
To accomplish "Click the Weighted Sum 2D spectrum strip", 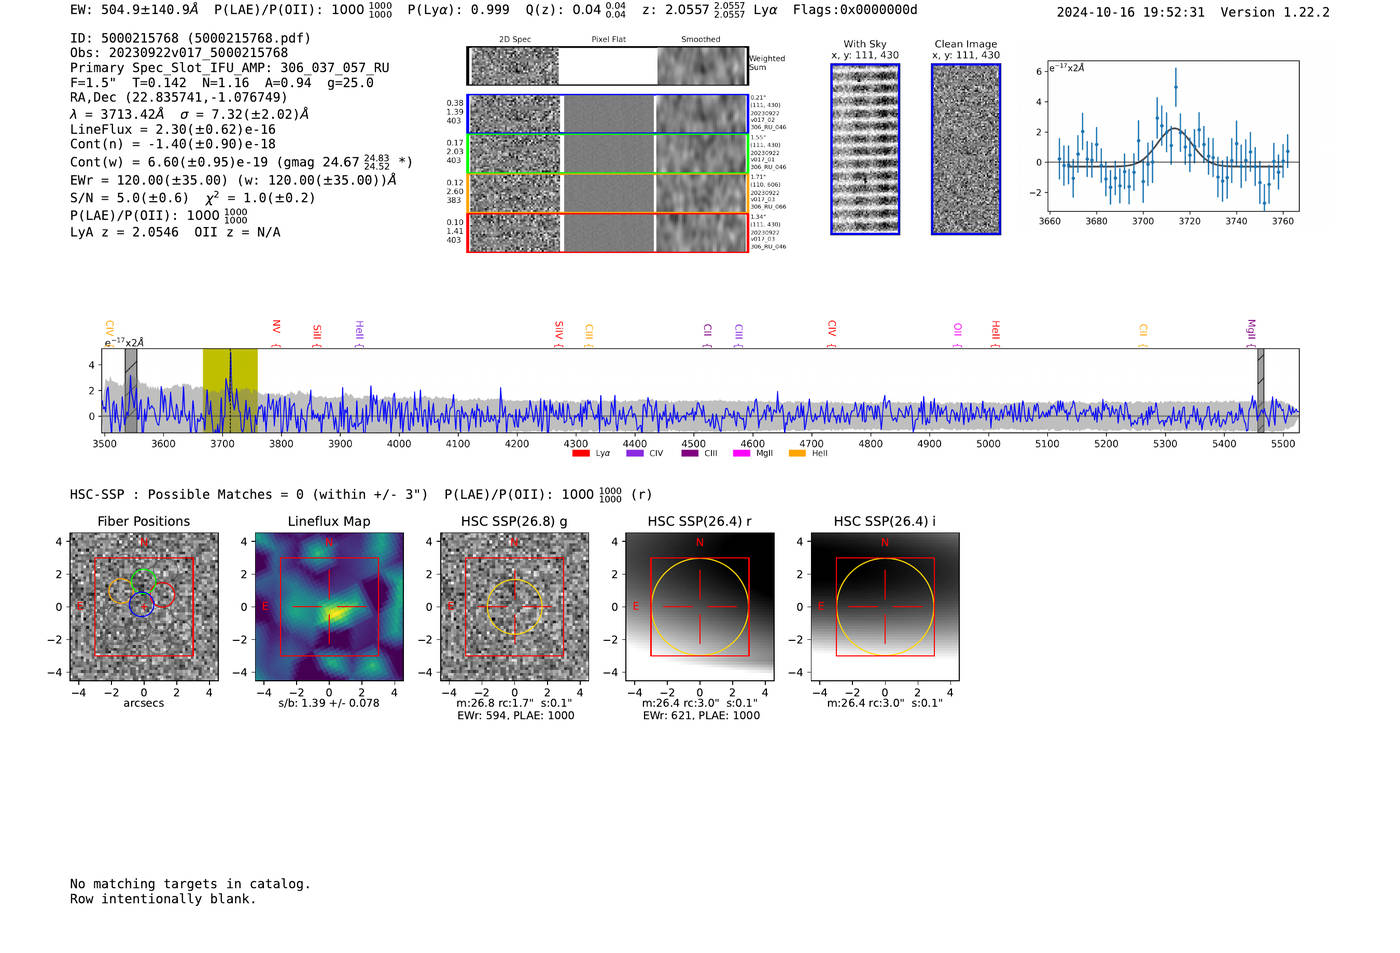I will [x=607, y=66].
